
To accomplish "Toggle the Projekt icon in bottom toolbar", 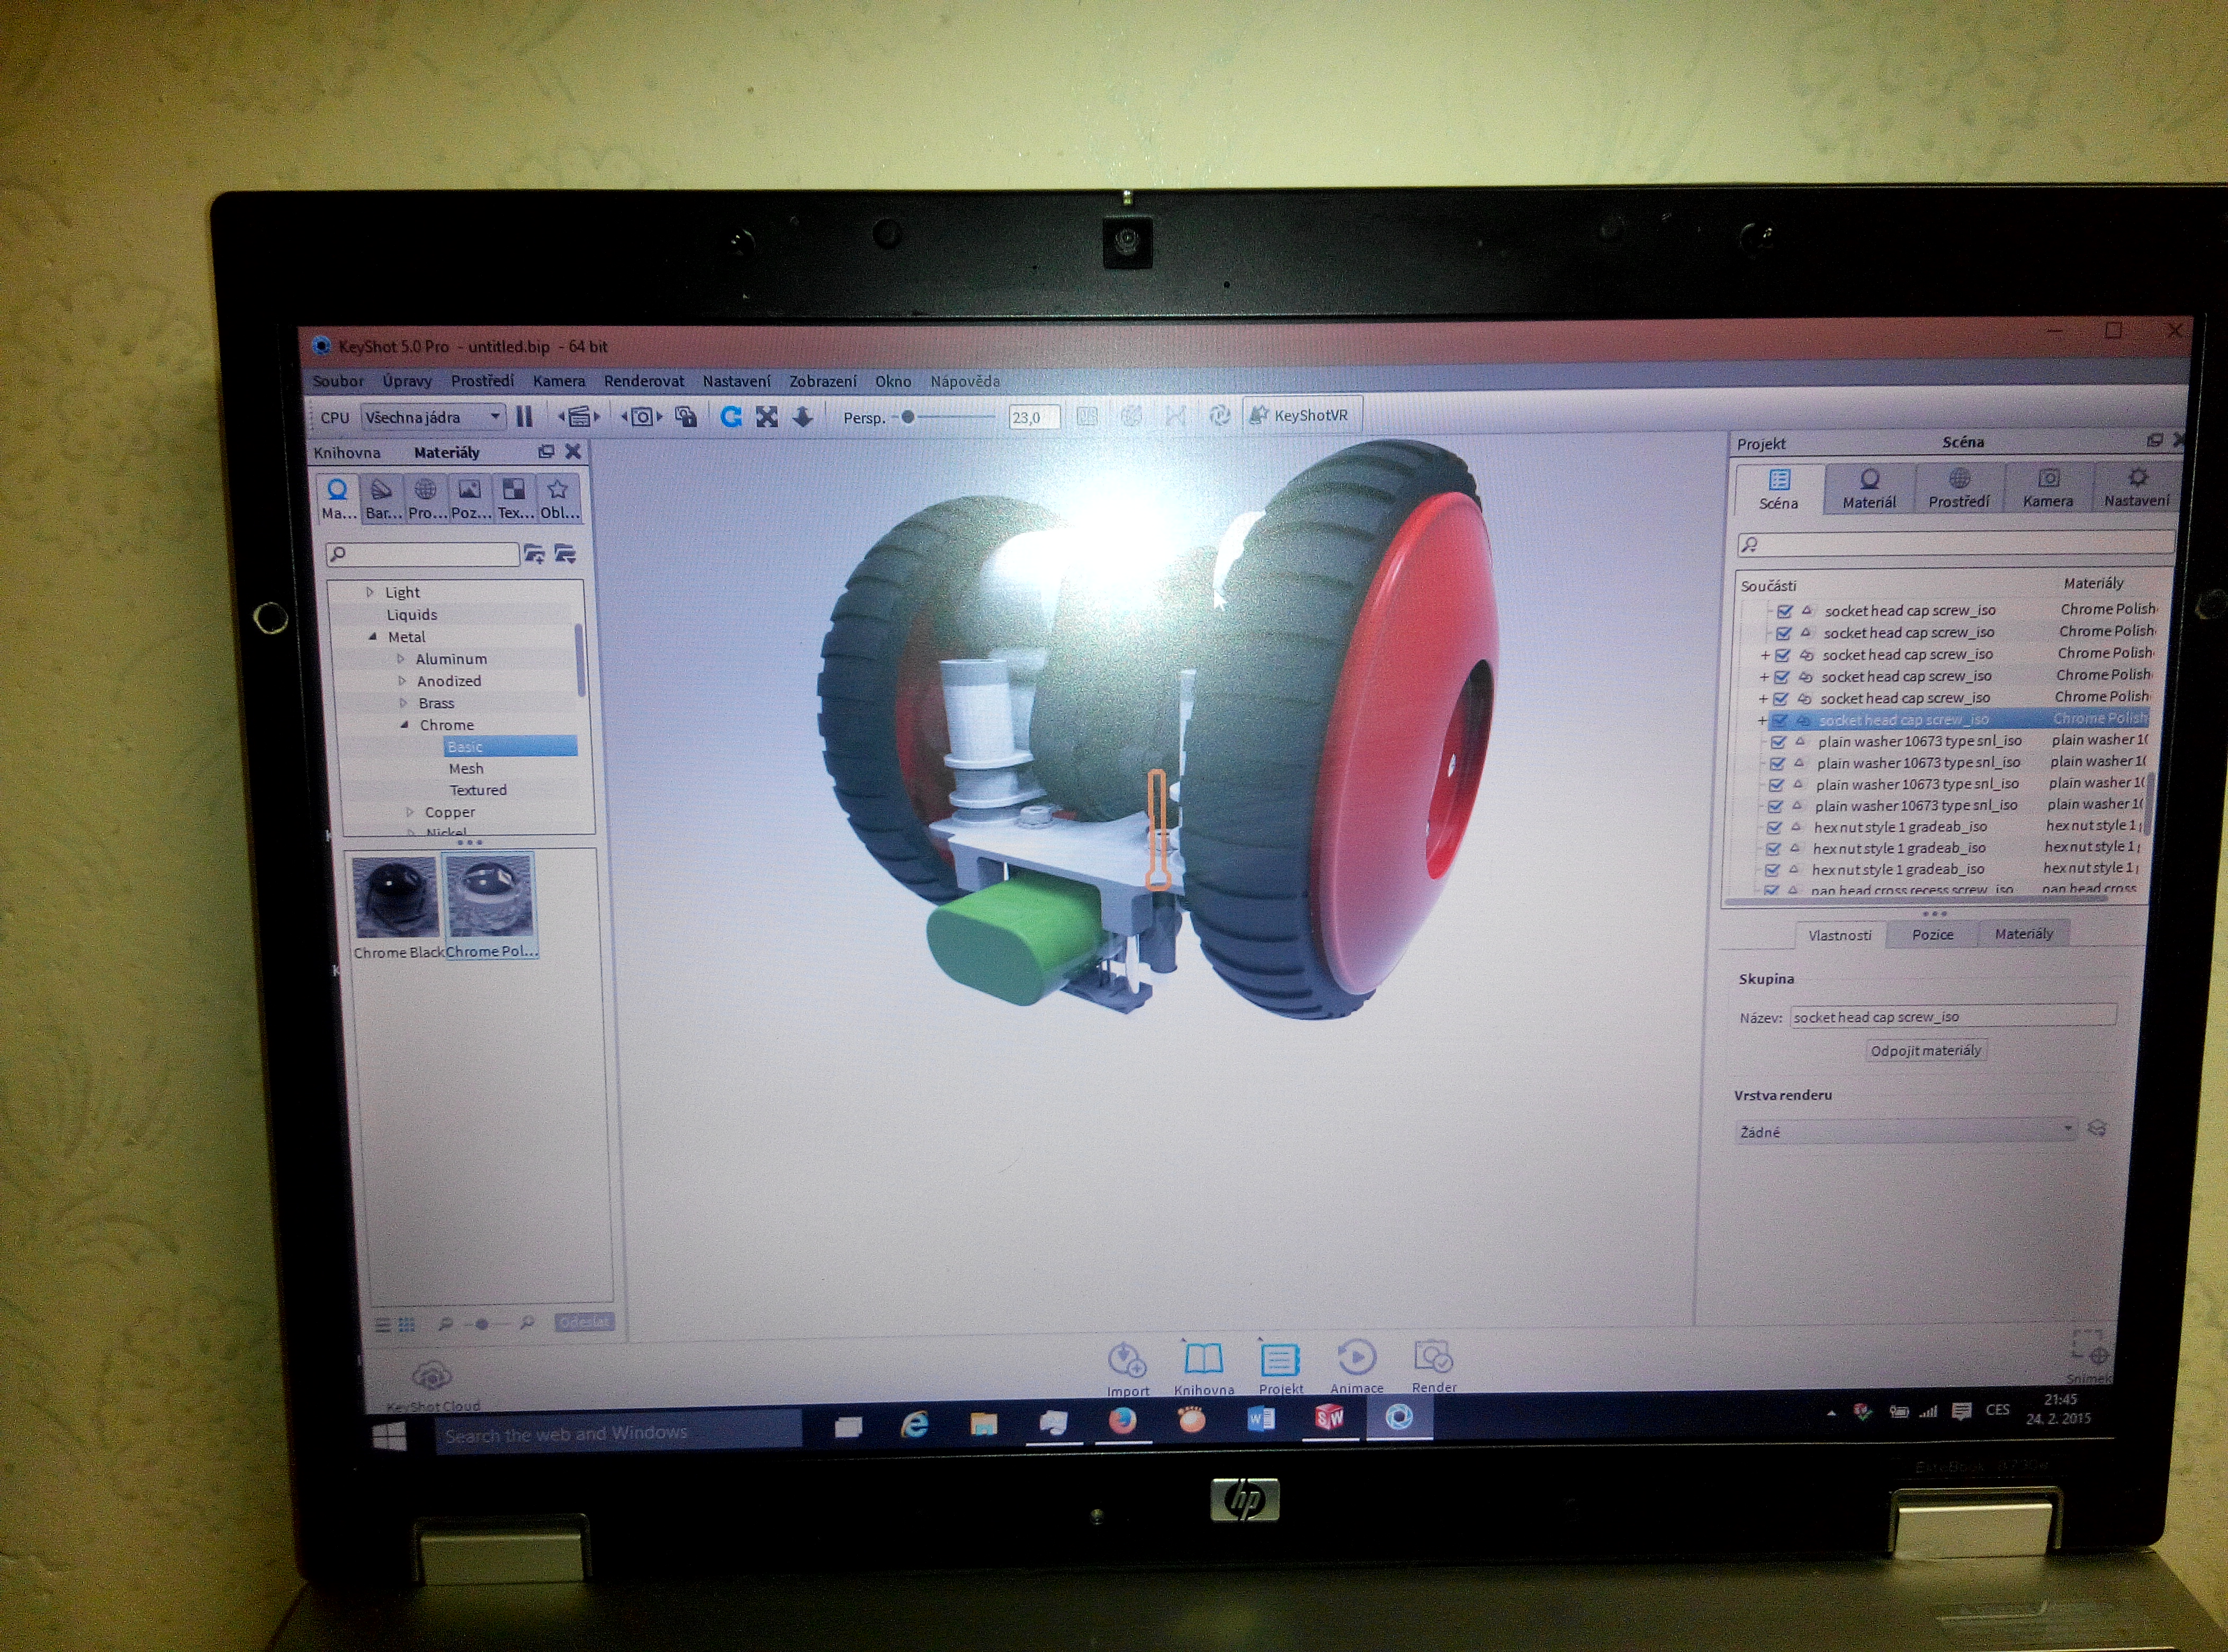I will point(1280,1359).
